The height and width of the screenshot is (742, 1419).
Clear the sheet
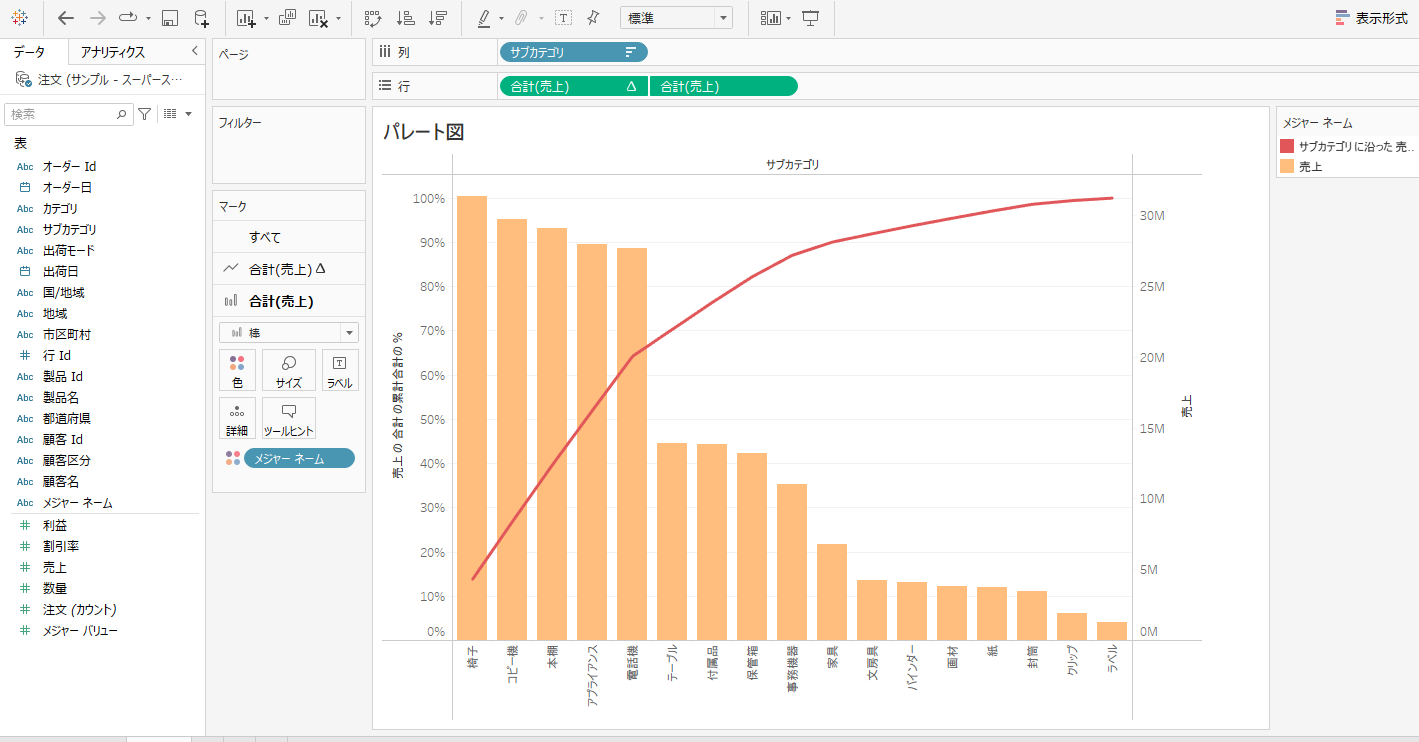319,18
